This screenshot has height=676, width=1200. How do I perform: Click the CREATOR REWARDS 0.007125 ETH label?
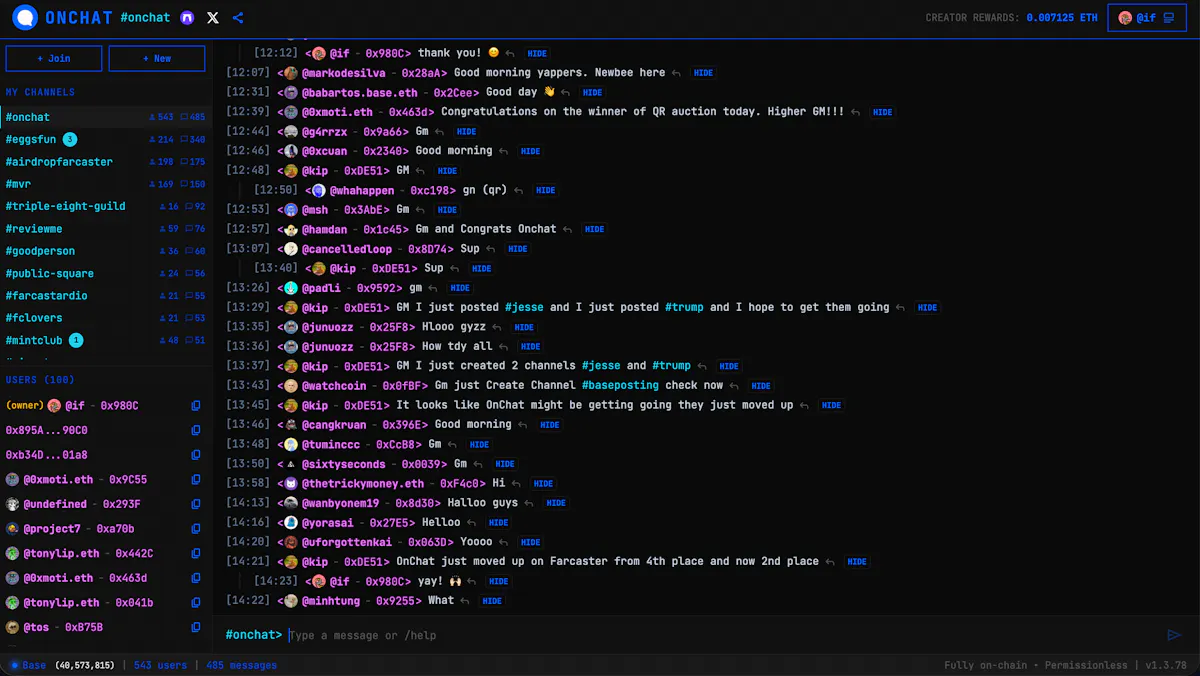(x=1011, y=18)
